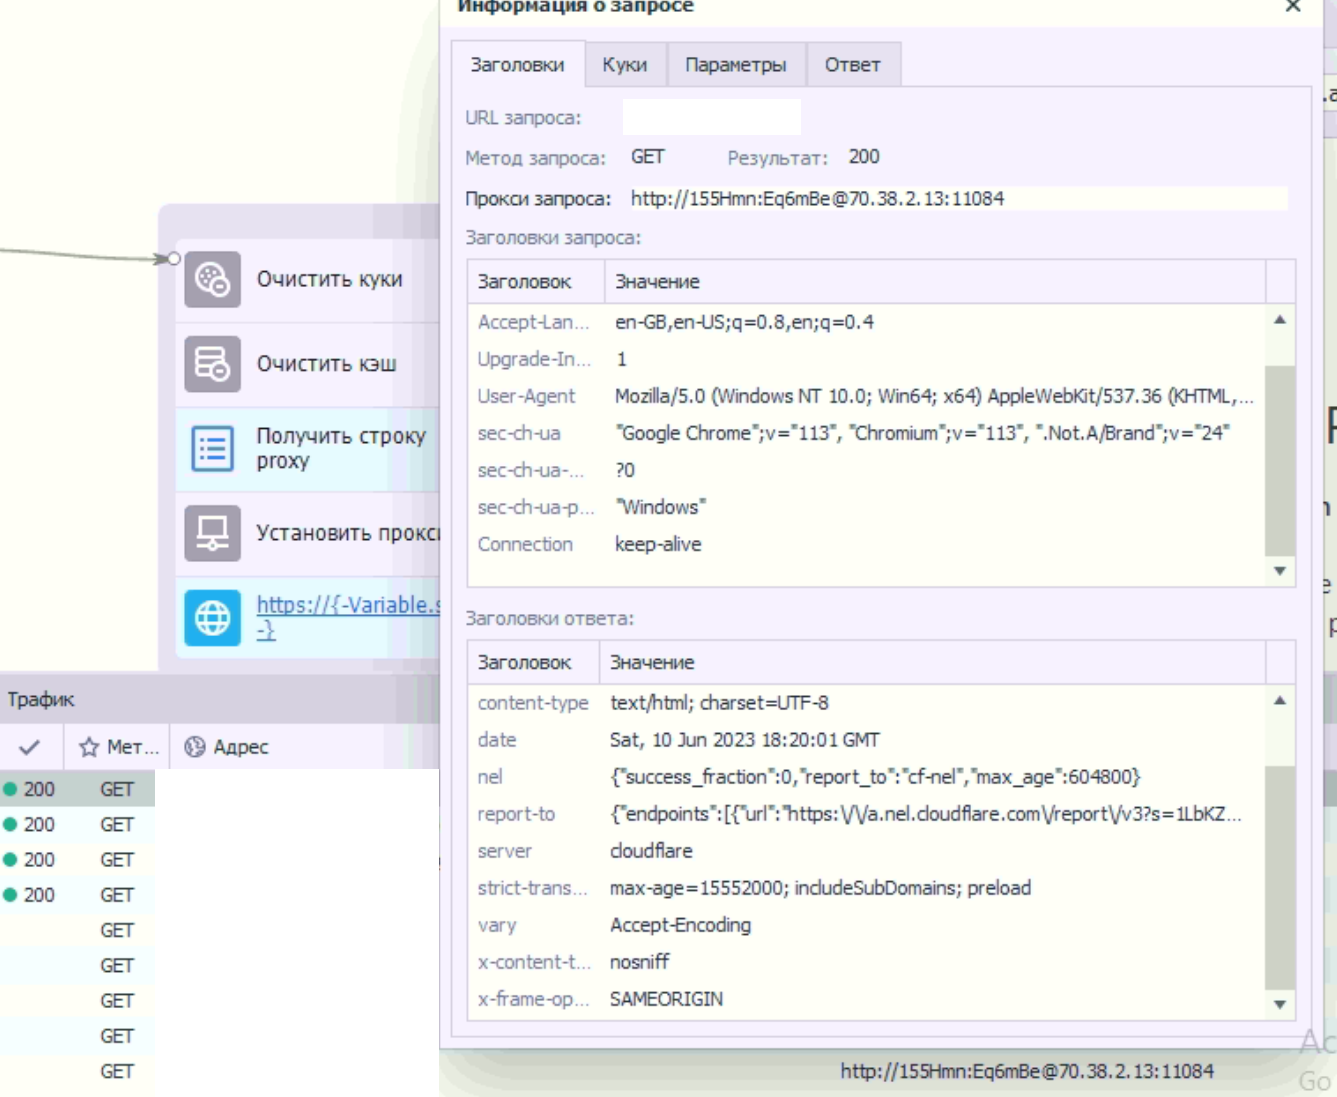Click the Очистить кэш action icon
The height and width of the screenshot is (1097, 1337).
[x=212, y=364]
